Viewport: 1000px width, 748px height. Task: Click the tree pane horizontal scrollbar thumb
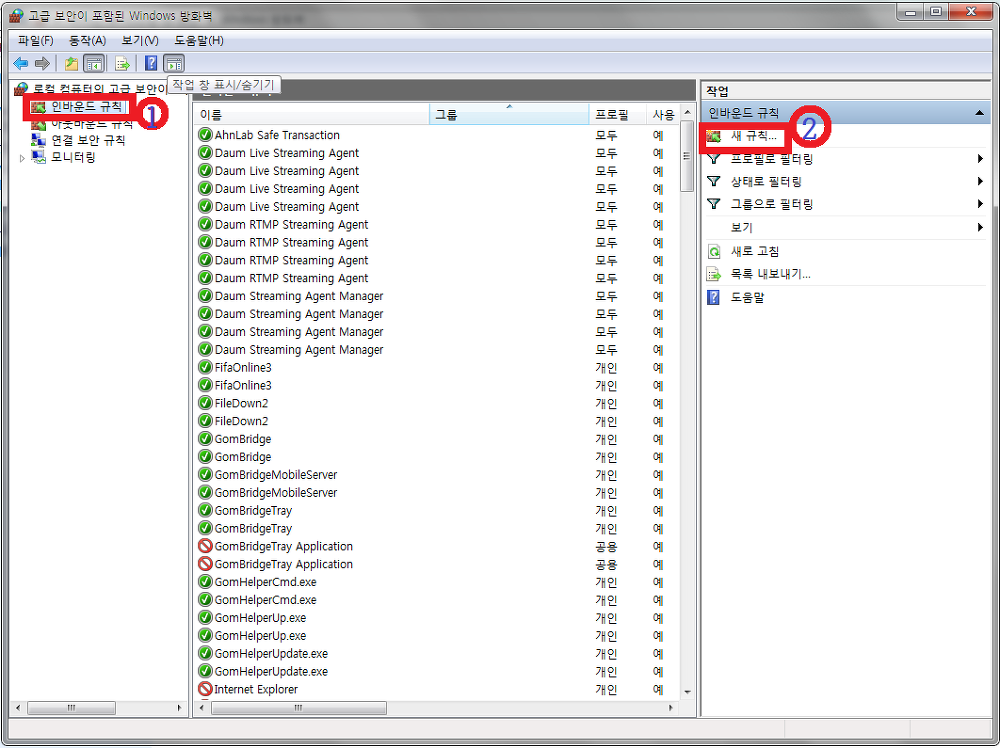point(71,708)
